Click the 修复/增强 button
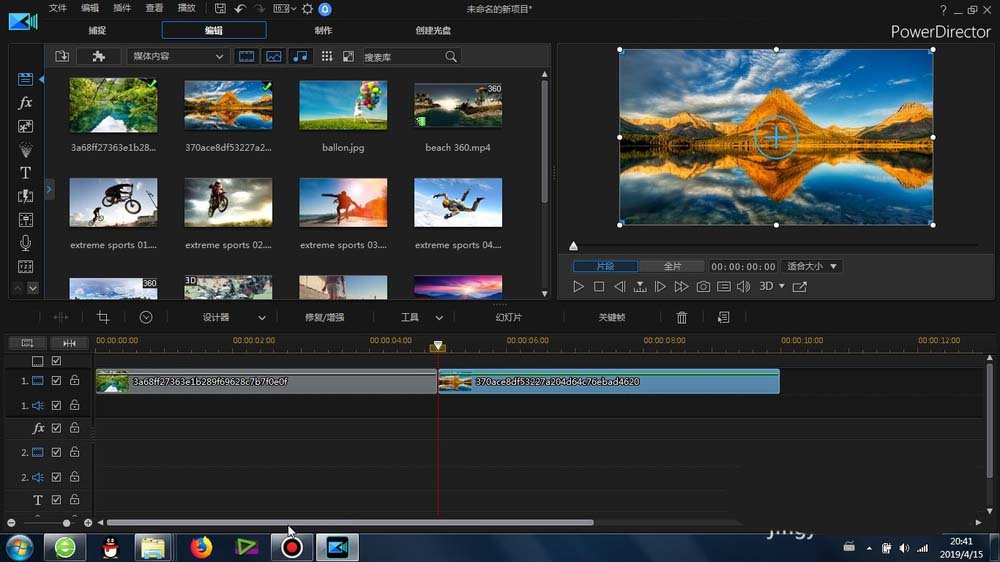This screenshot has height=562, width=1000. coord(324,317)
